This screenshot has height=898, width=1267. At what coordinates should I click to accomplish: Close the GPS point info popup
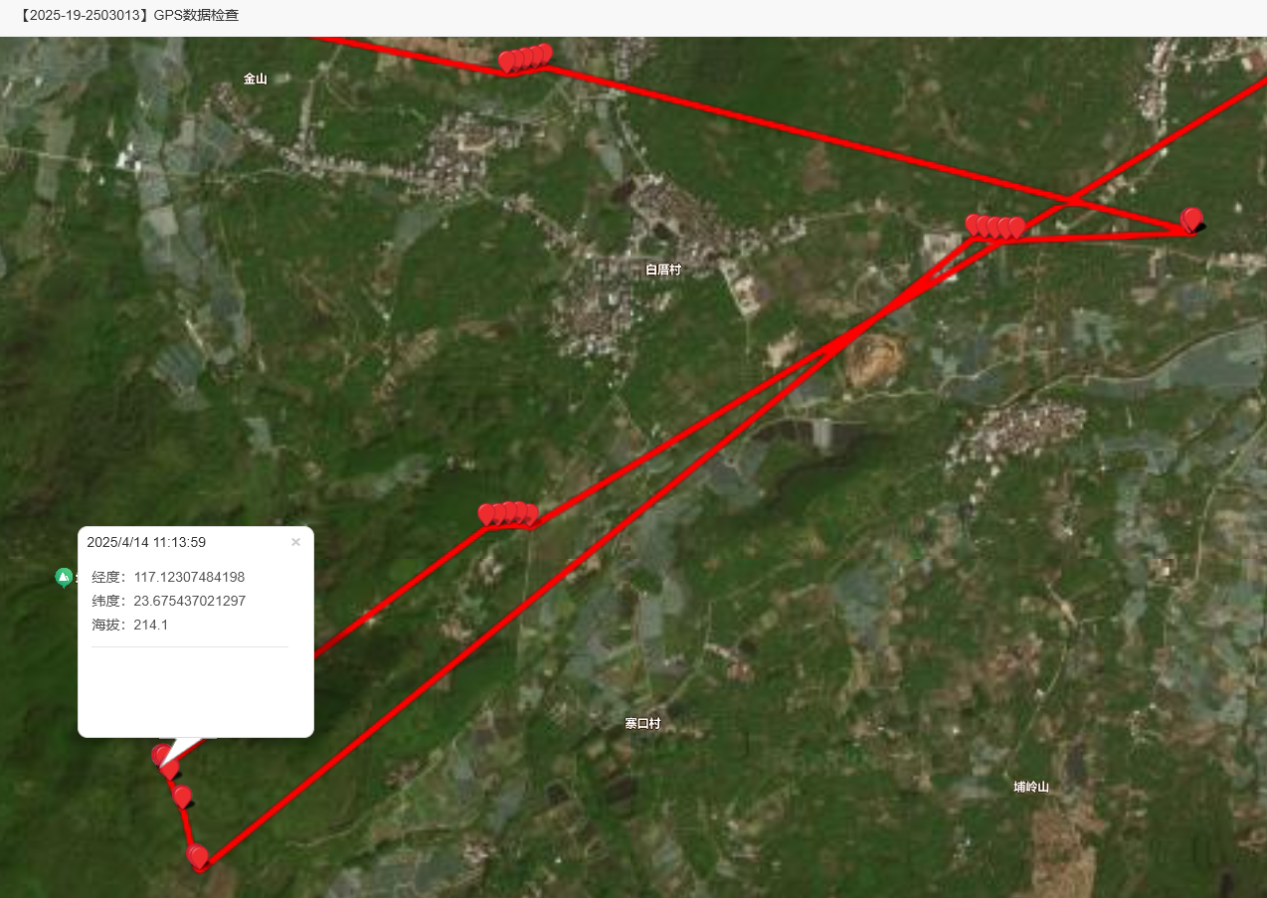[x=295, y=542]
